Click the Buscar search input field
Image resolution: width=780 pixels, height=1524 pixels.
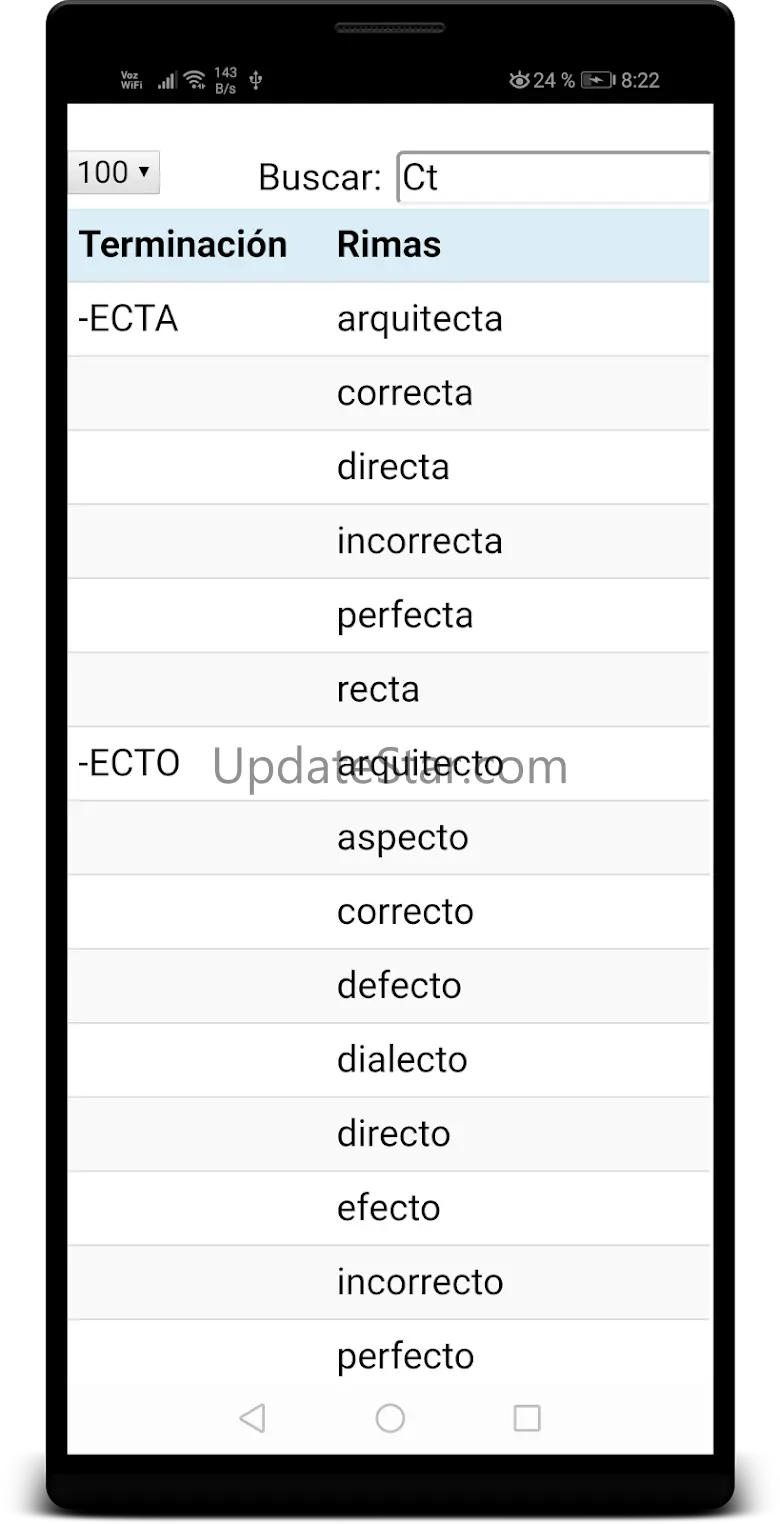coord(553,178)
